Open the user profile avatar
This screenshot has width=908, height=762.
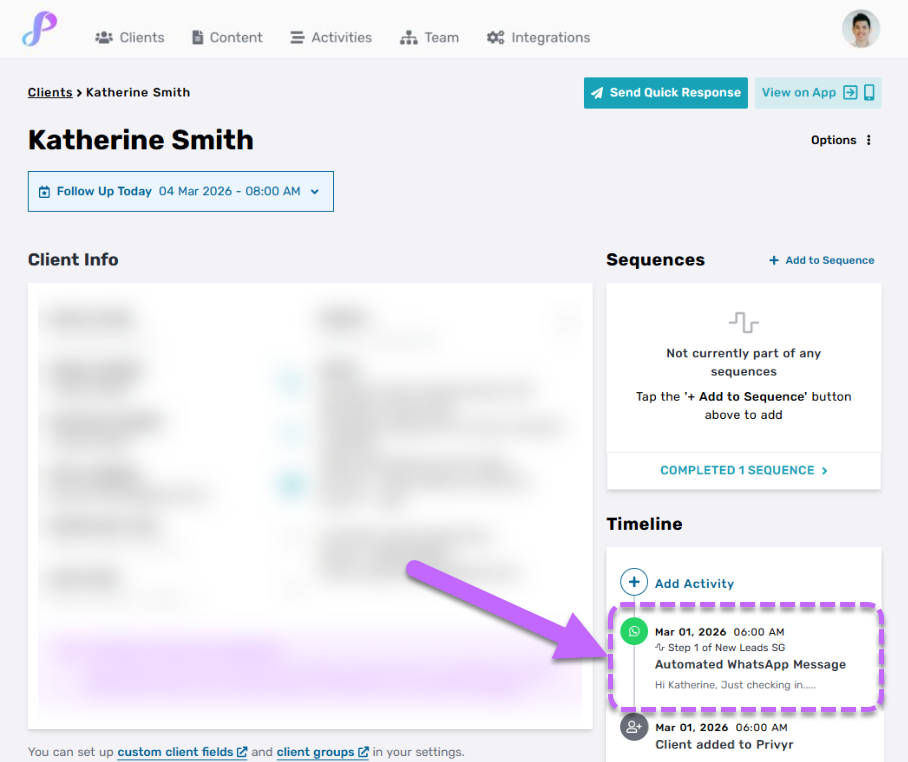pos(860,30)
